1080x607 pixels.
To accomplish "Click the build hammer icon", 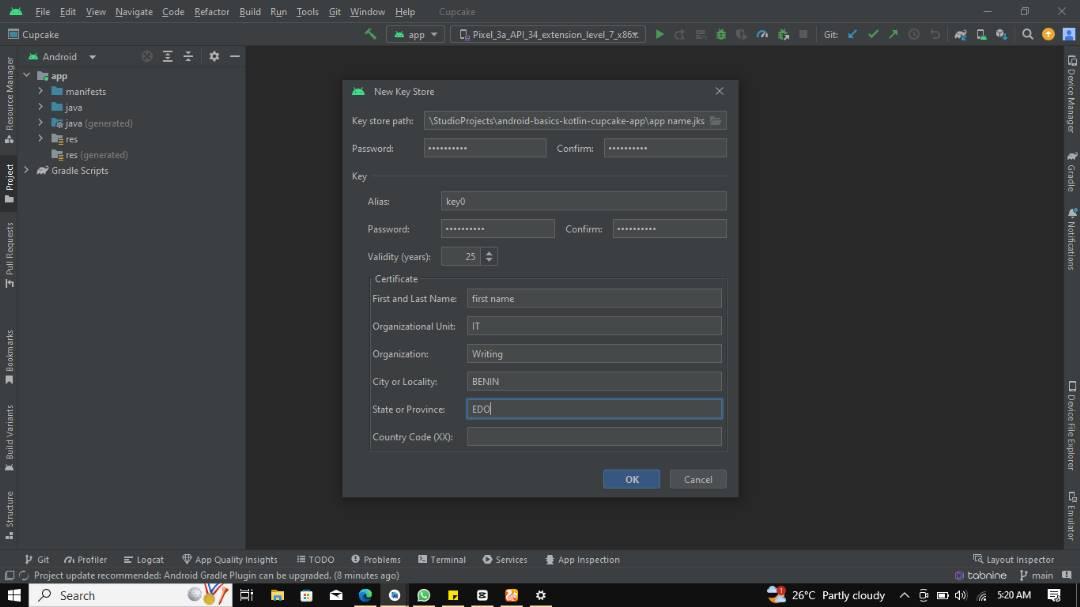I will (370, 34).
